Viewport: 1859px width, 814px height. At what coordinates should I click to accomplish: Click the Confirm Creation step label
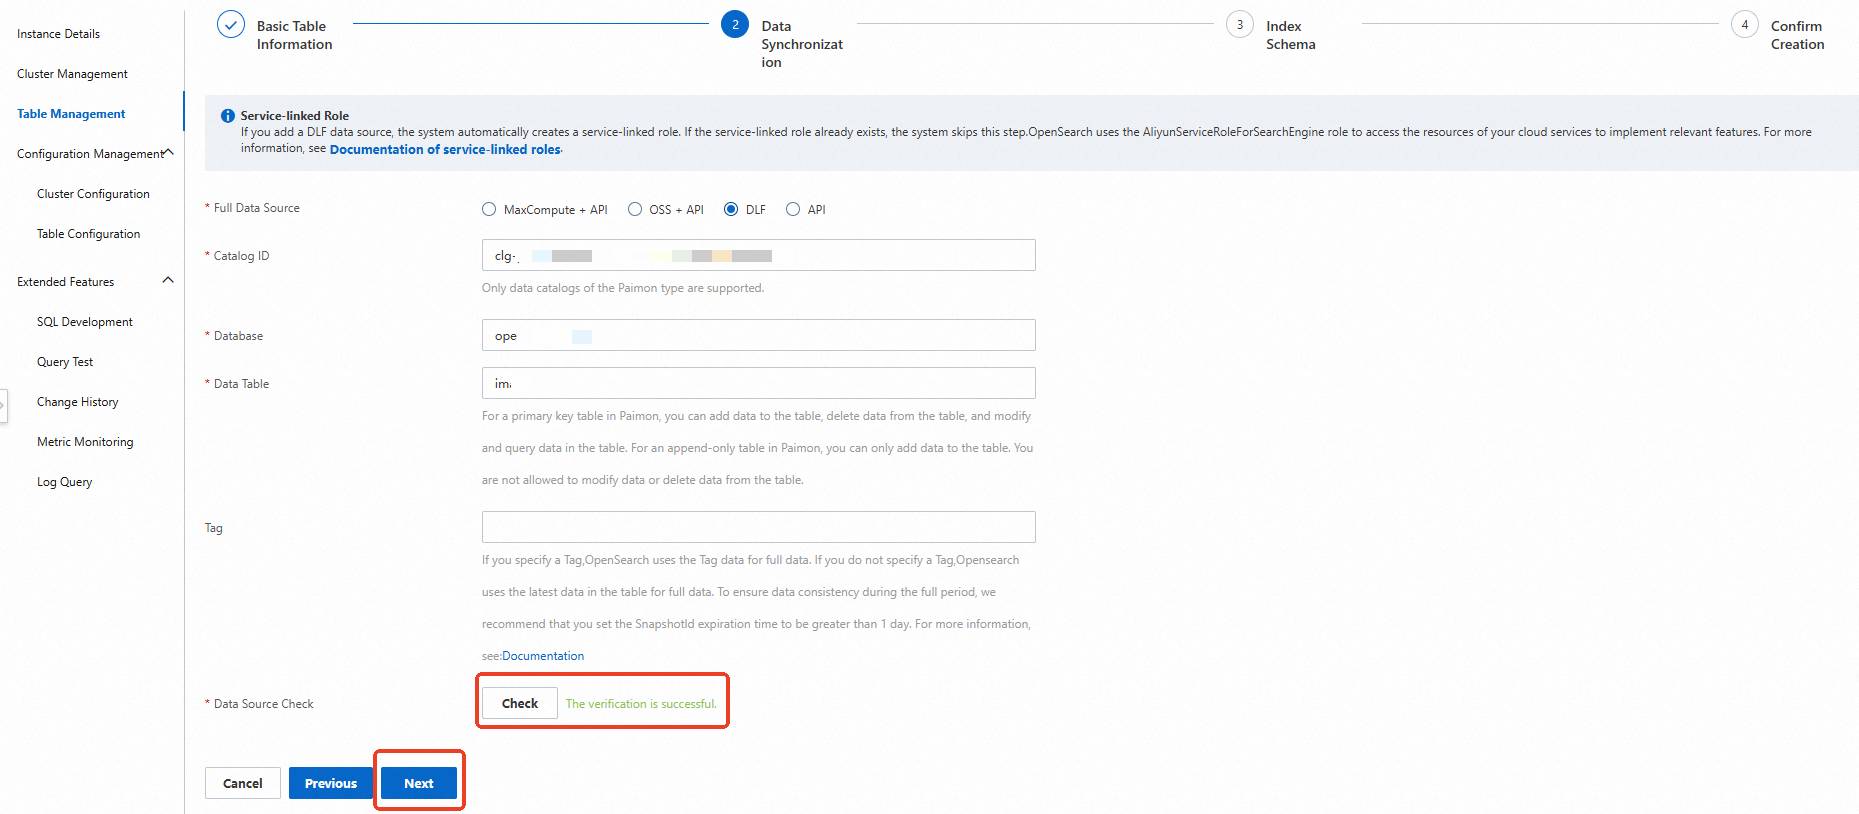pyautogui.click(x=1797, y=35)
